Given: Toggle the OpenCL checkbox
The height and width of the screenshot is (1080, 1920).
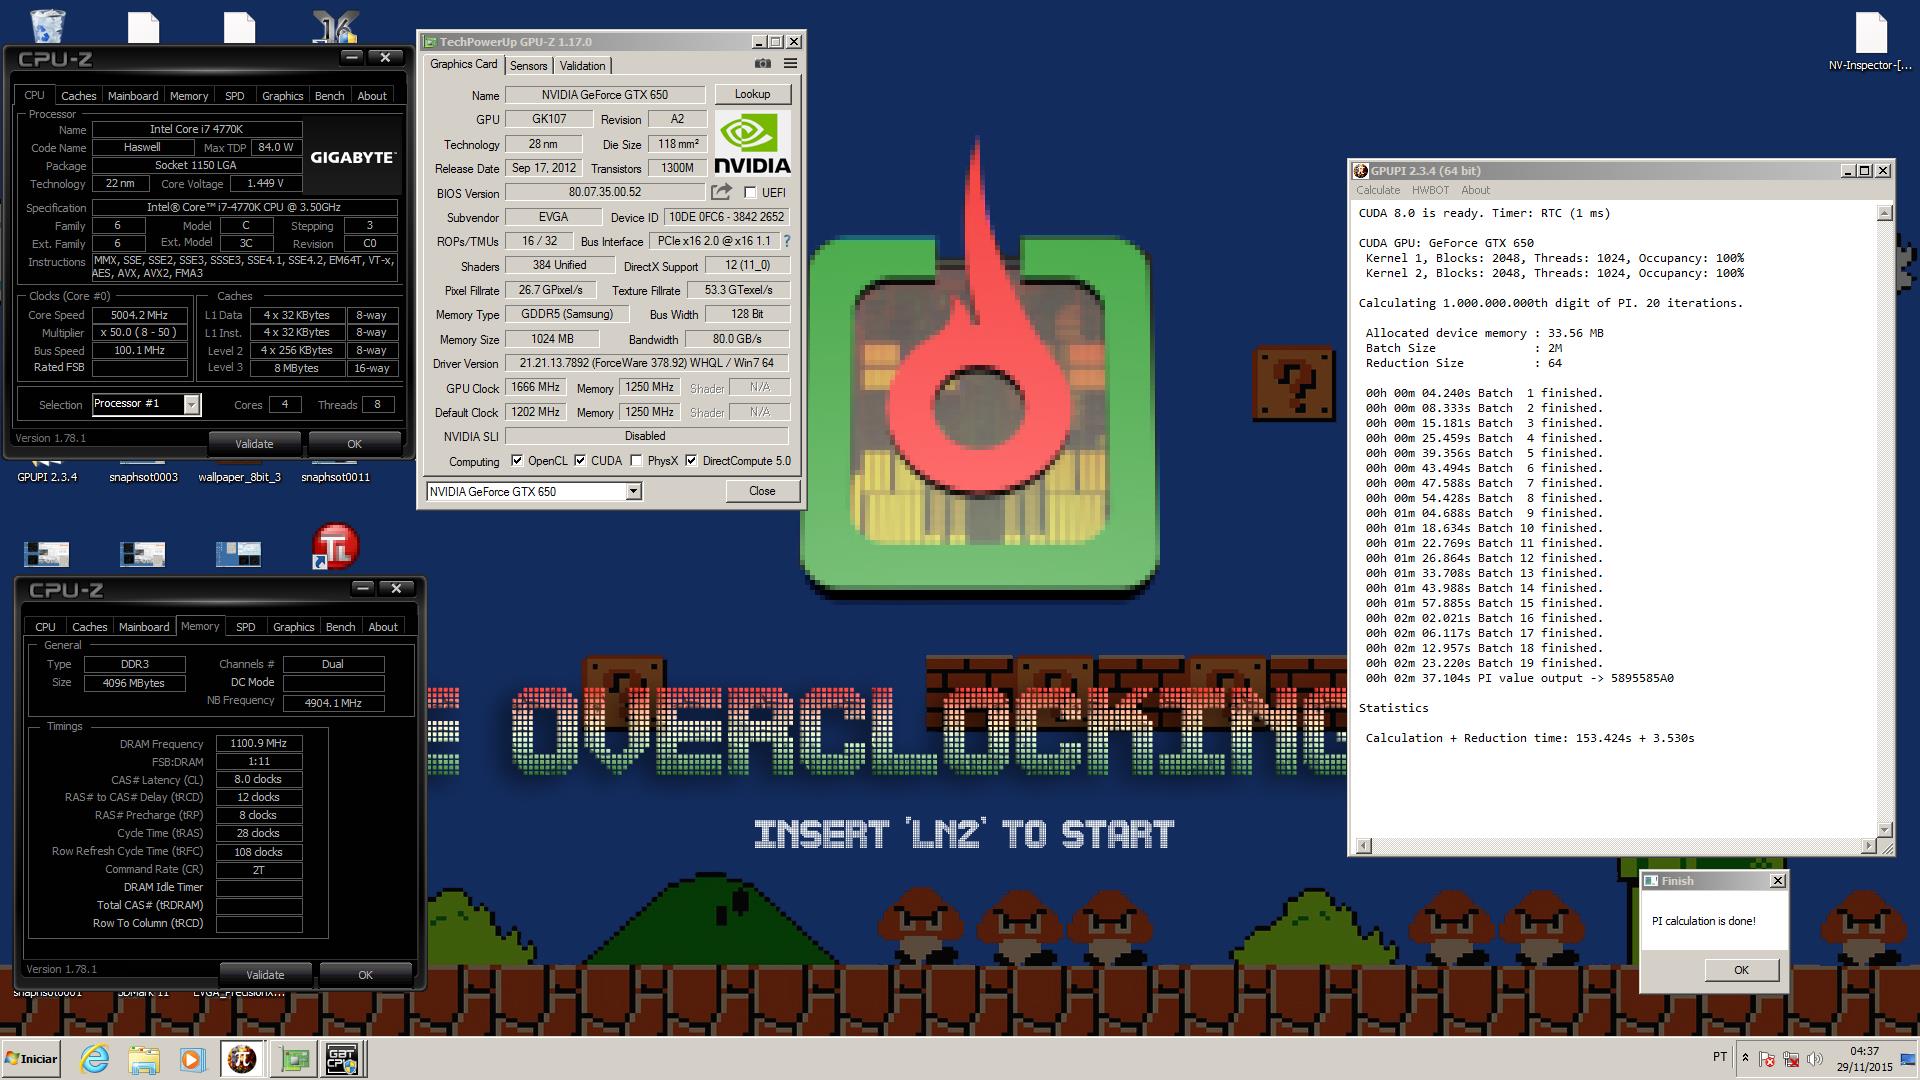Looking at the screenshot, I should pyautogui.click(x=517, y=461).
